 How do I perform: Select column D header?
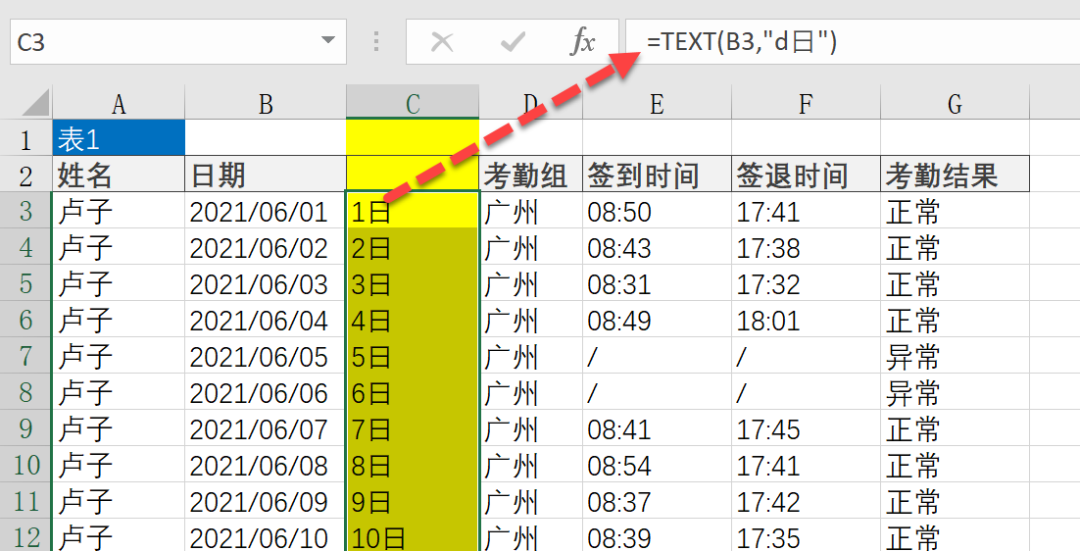click(530, 103)
